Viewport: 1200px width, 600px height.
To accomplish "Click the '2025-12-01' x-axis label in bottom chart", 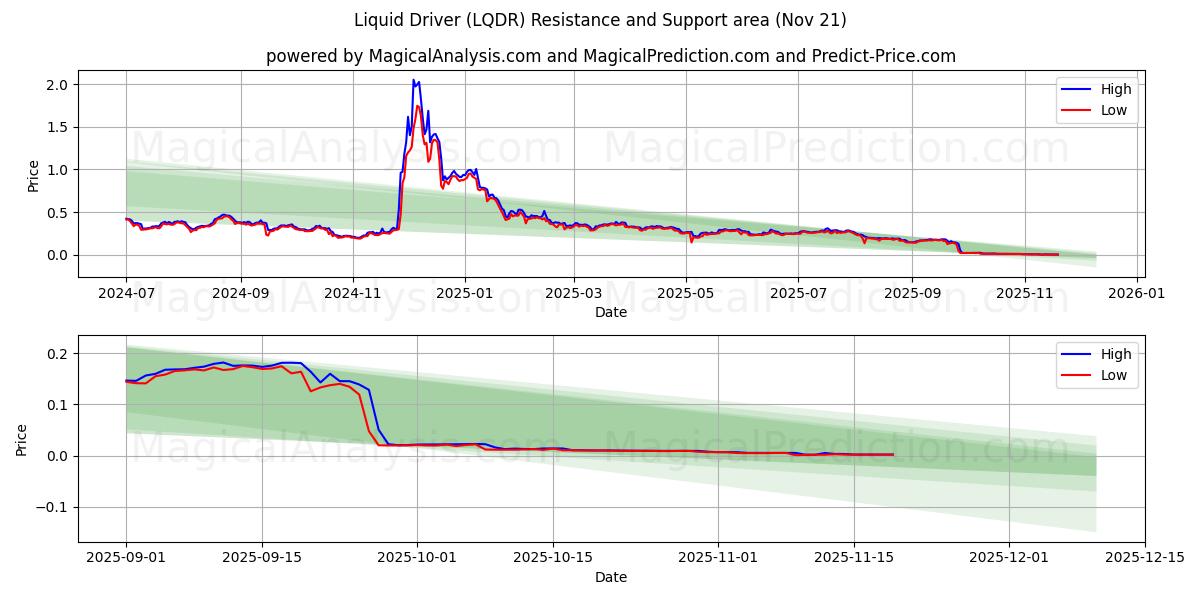I will 1009,559.
